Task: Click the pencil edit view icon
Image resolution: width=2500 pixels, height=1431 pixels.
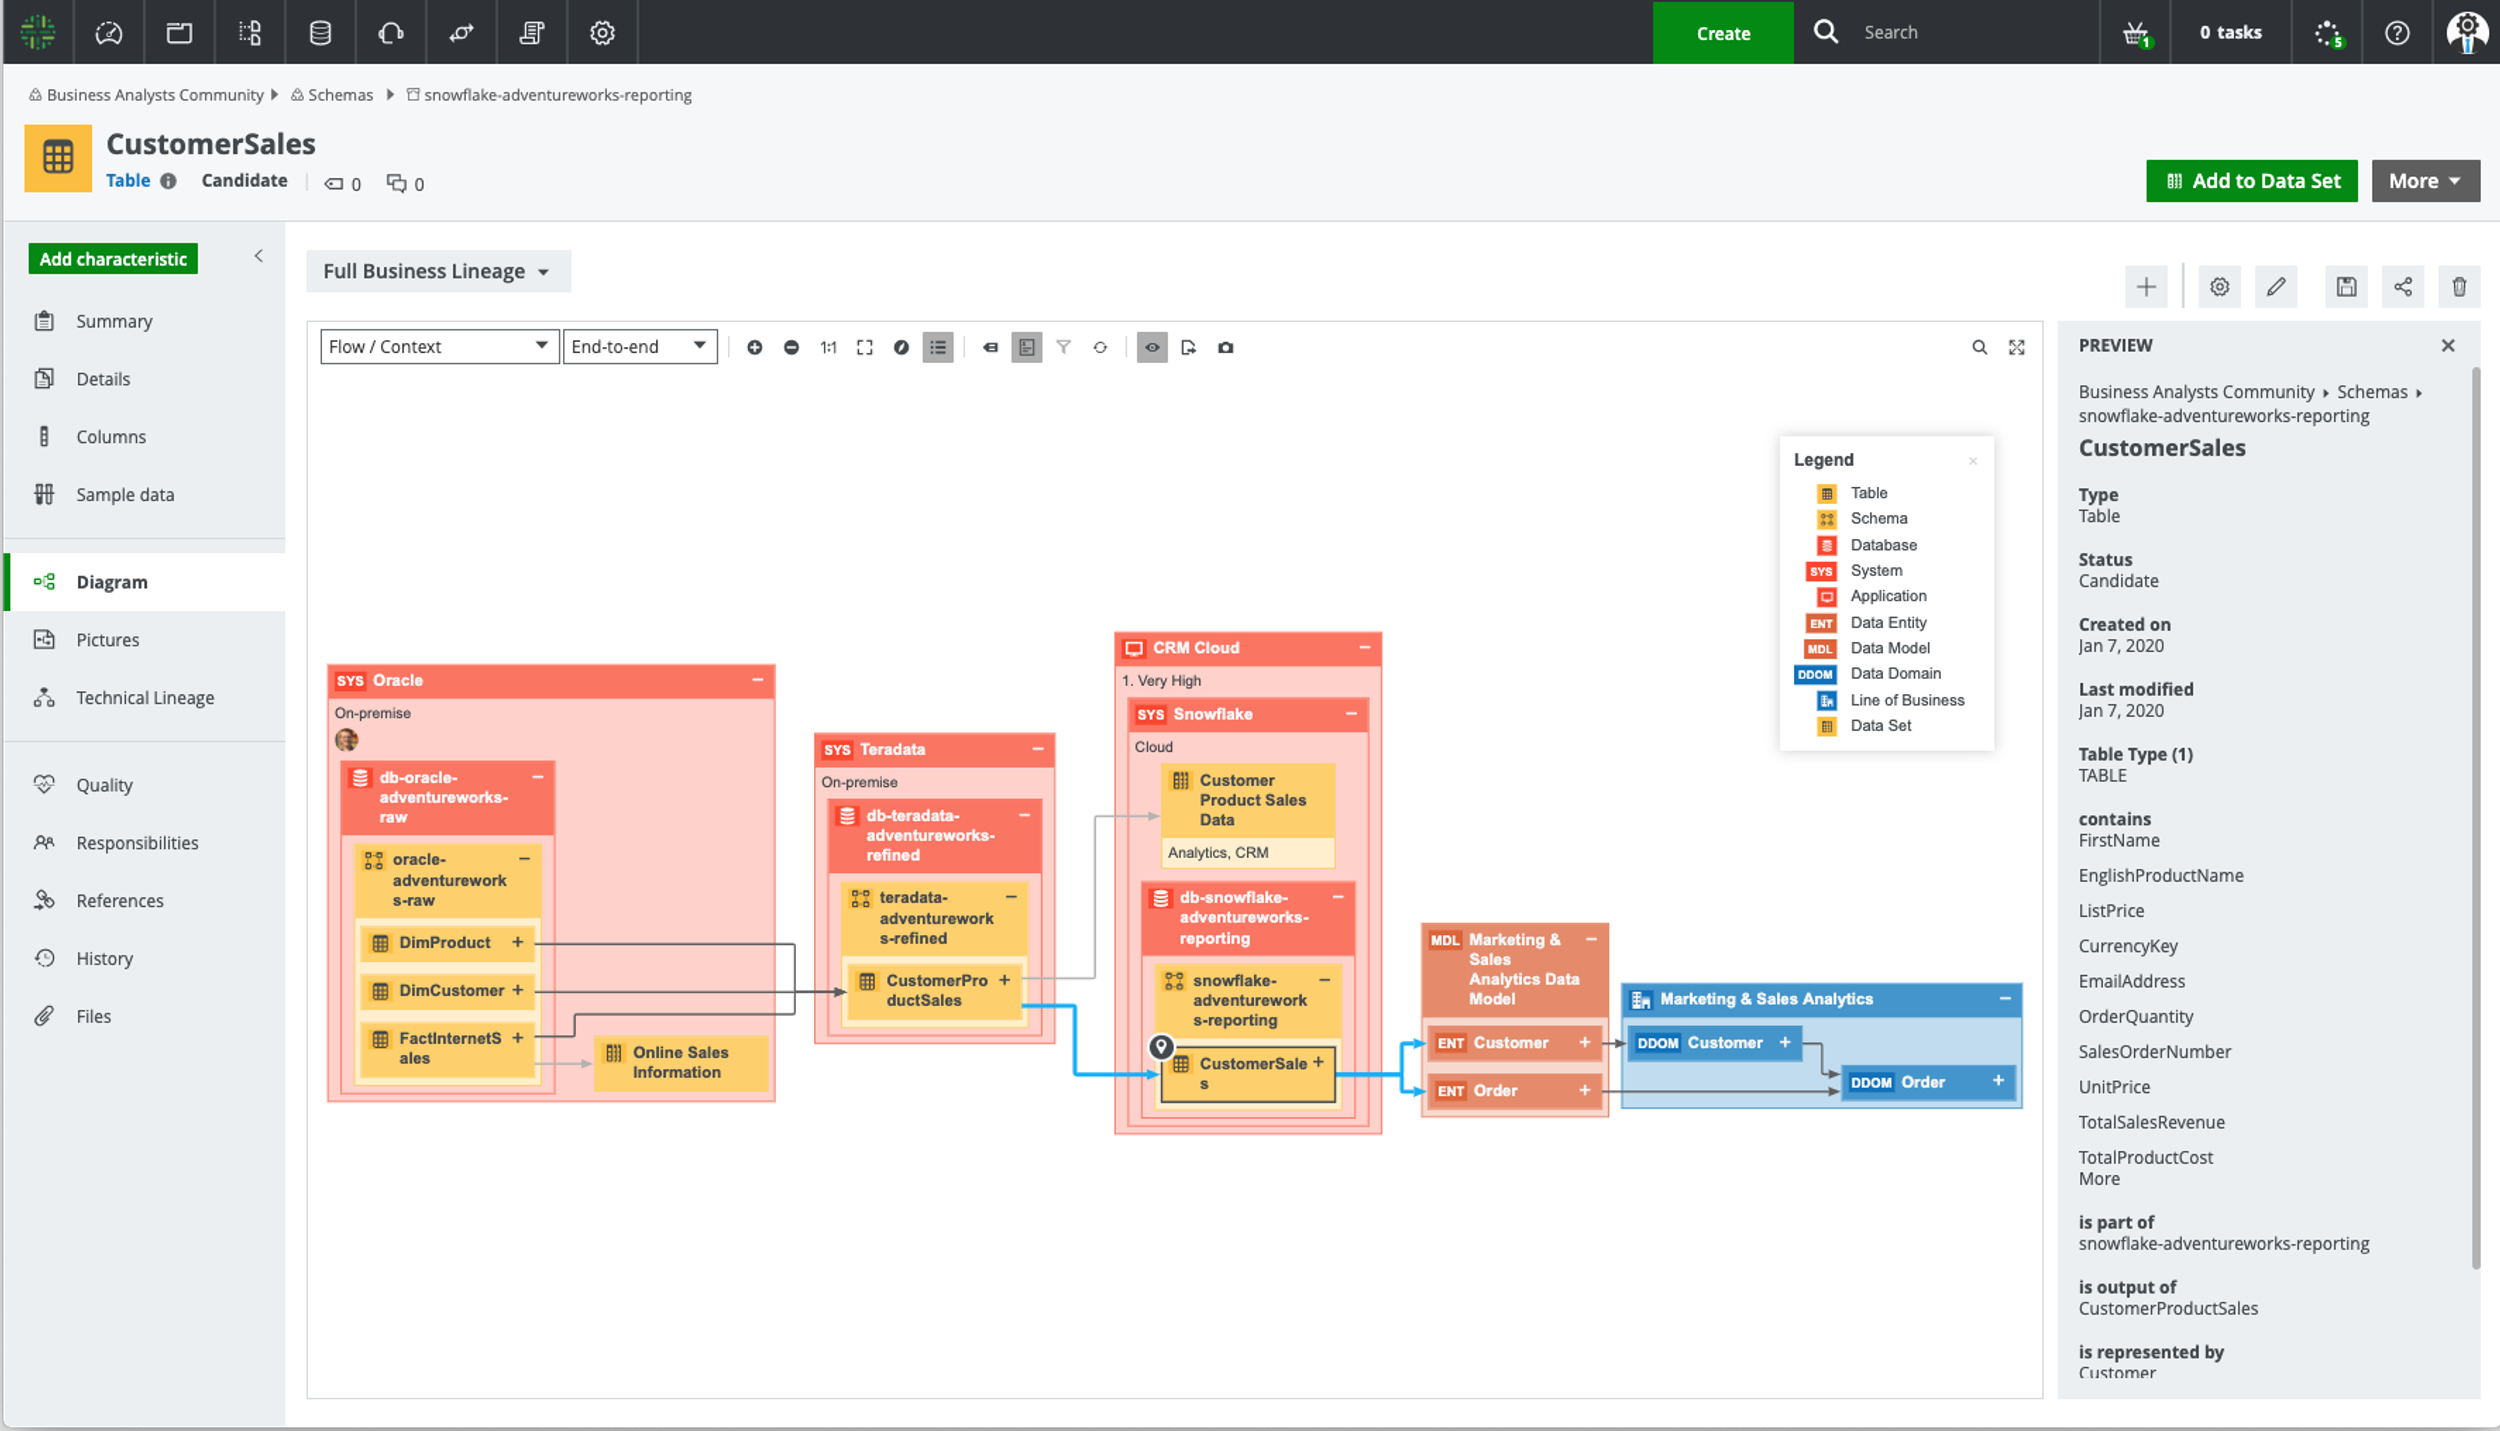Action: pos(2276,287)
